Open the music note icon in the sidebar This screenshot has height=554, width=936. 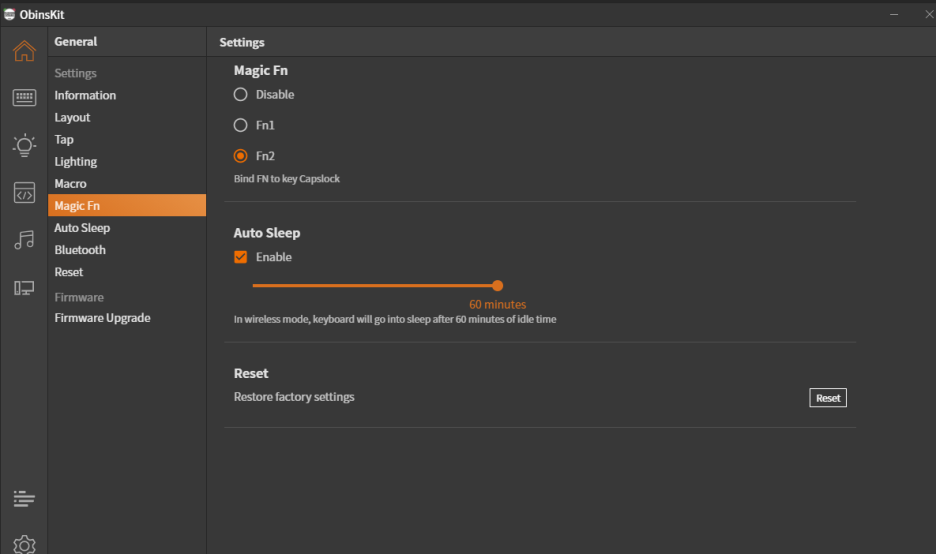[24, 240]
